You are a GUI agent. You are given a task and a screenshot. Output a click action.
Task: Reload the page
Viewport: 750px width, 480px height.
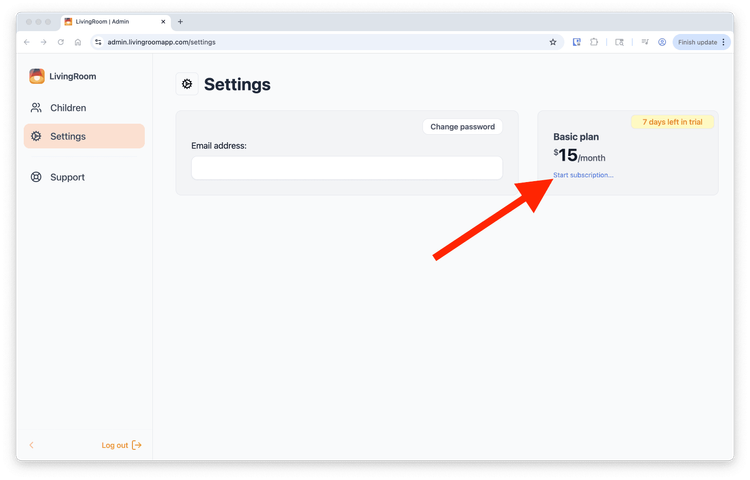point(61,42)
